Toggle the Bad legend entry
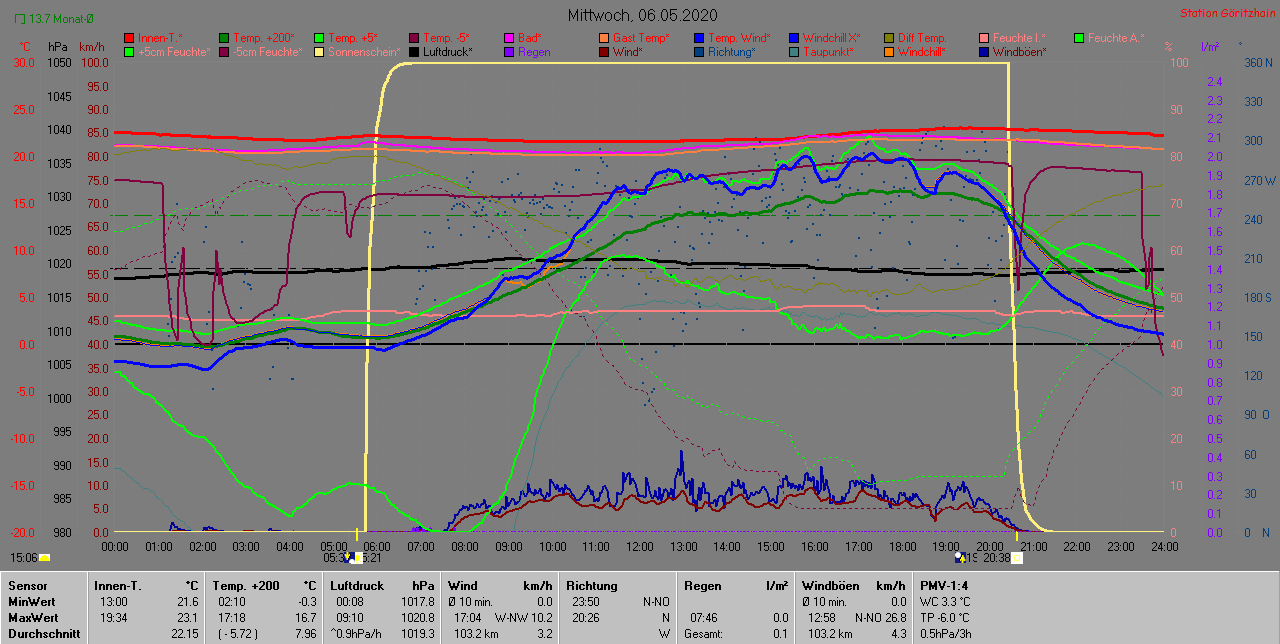 [523, 37]
